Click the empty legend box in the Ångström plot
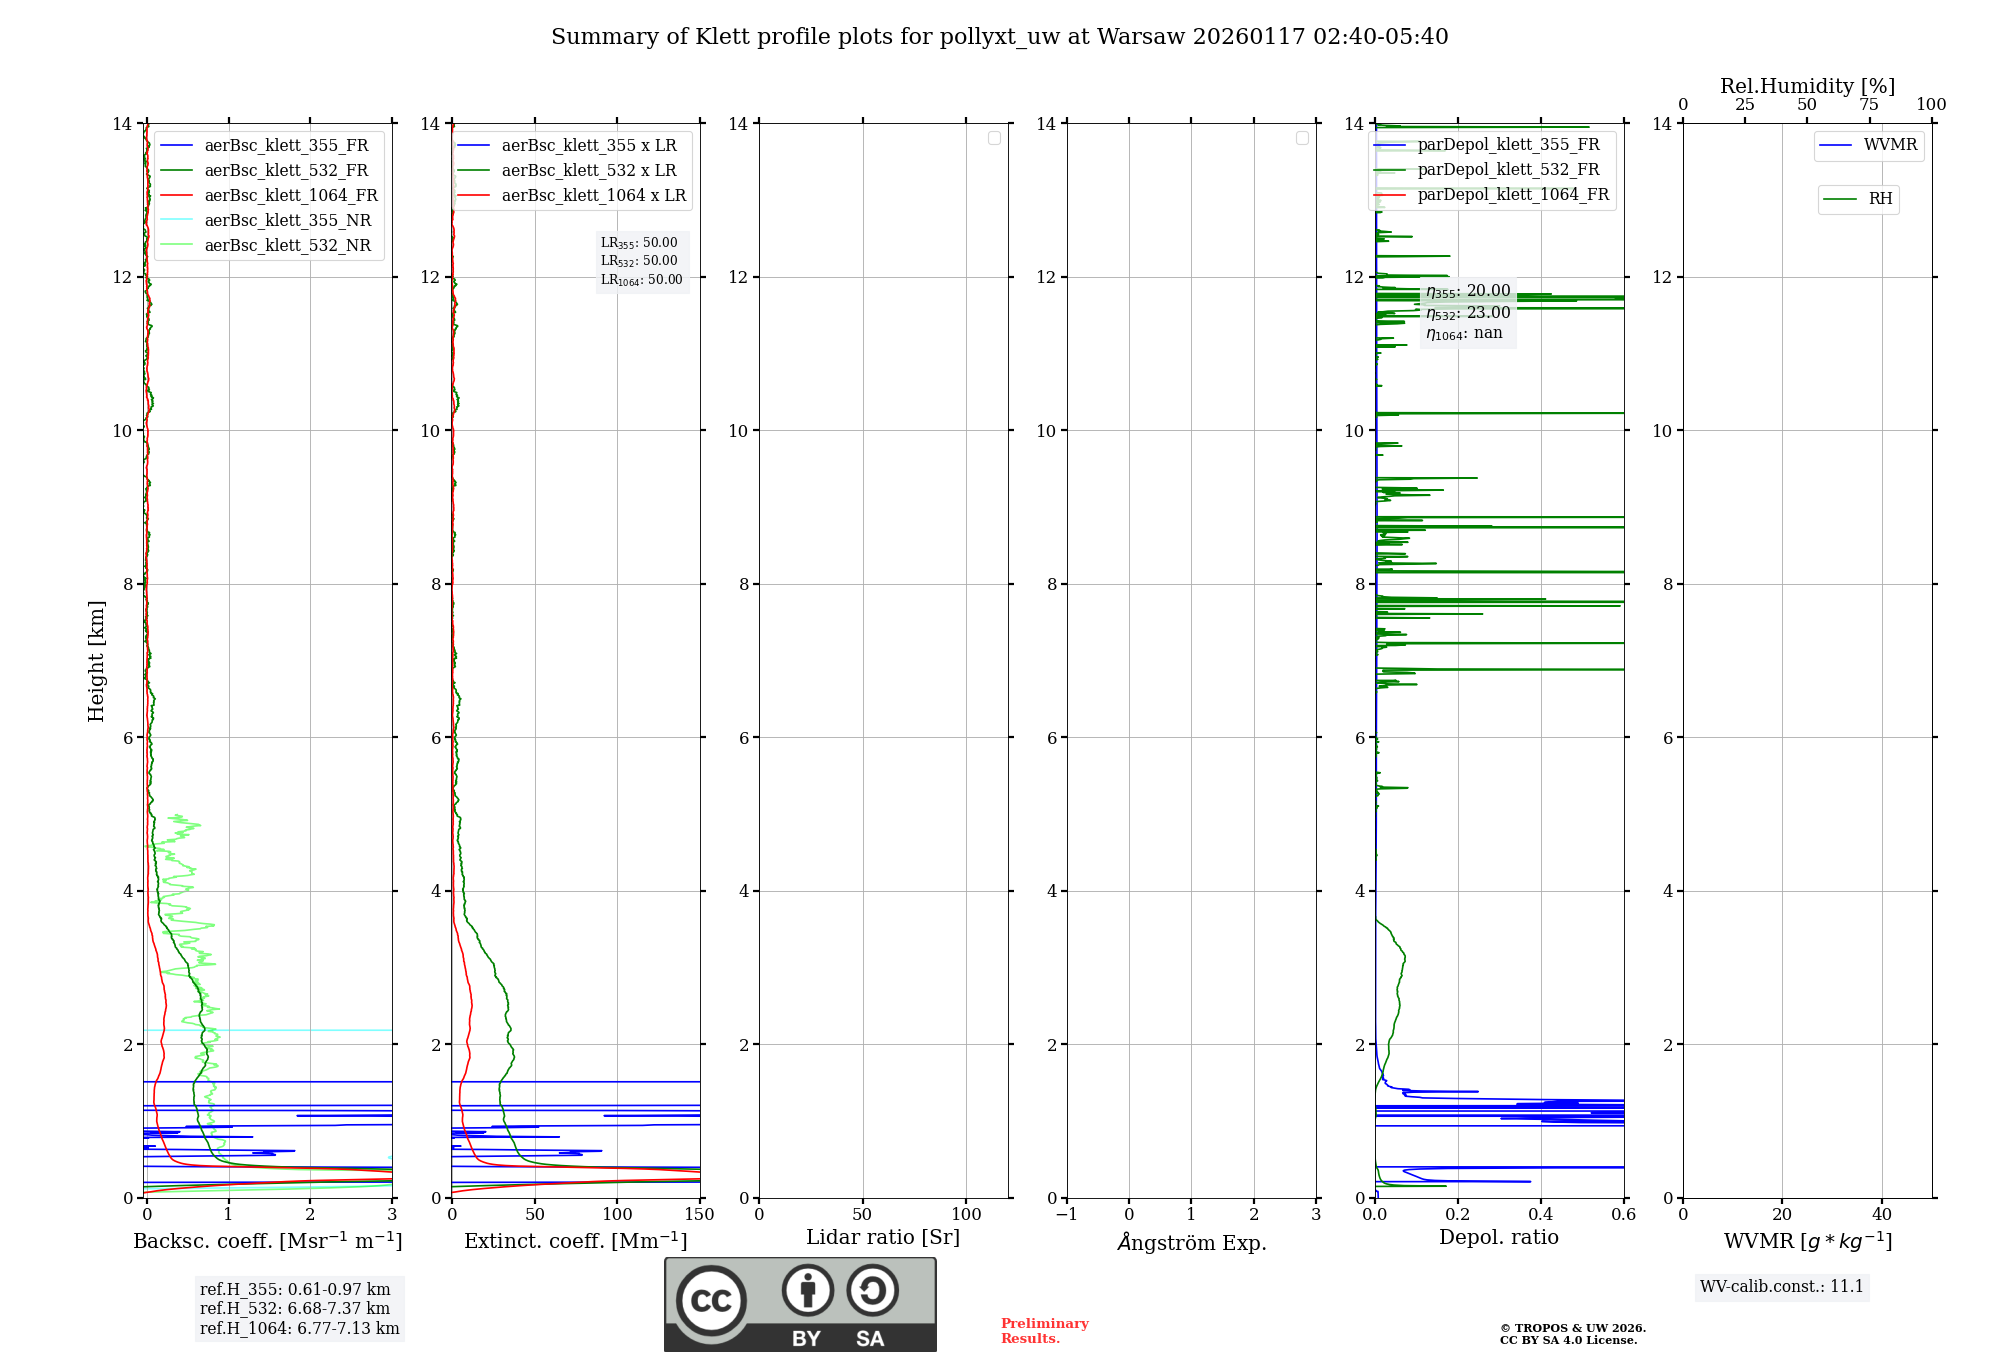The image size is (2000, 1360). pyautogui.click(x=1302, y=138)
